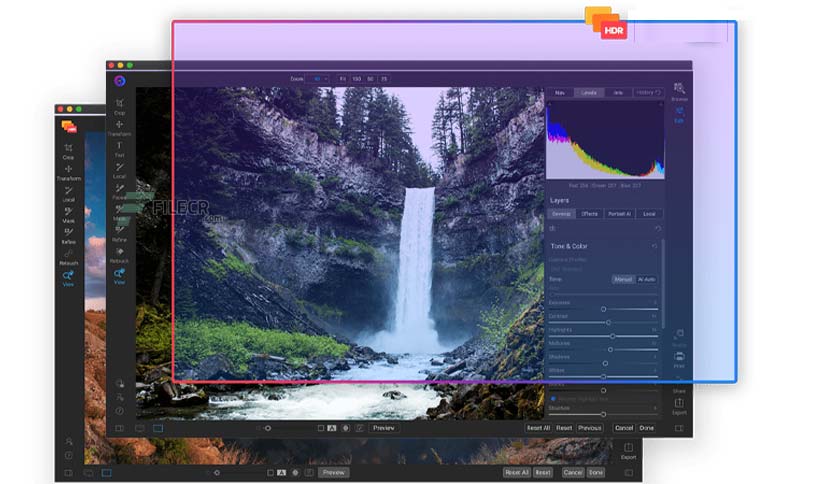Select the Crop tool in the back window

tap(68, 151)
